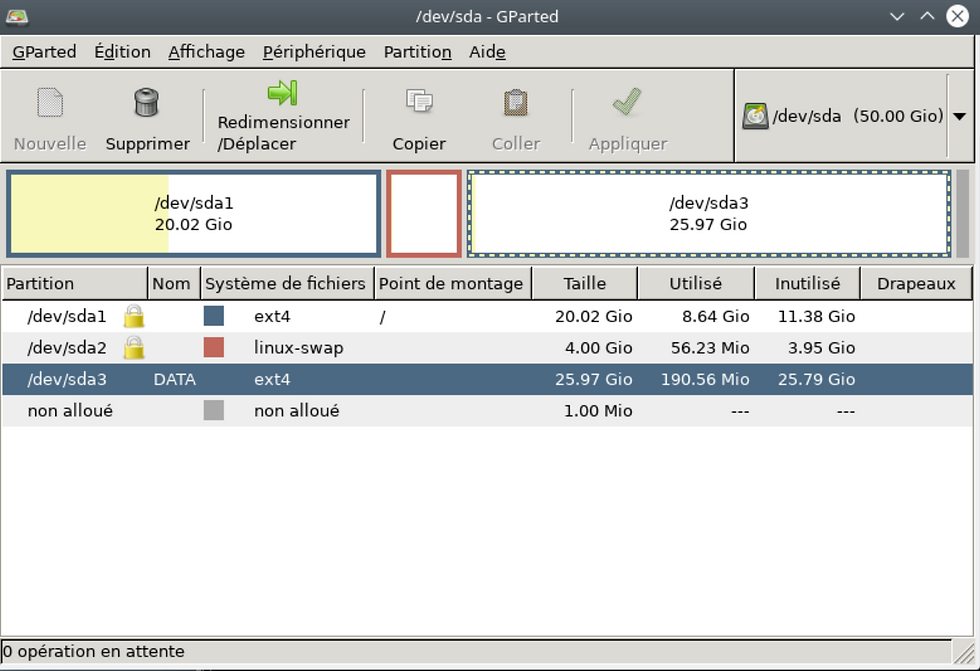This screenshot has height=671, width=980.
Task: Click the DATA label of sda3
Action: [174, 379]
